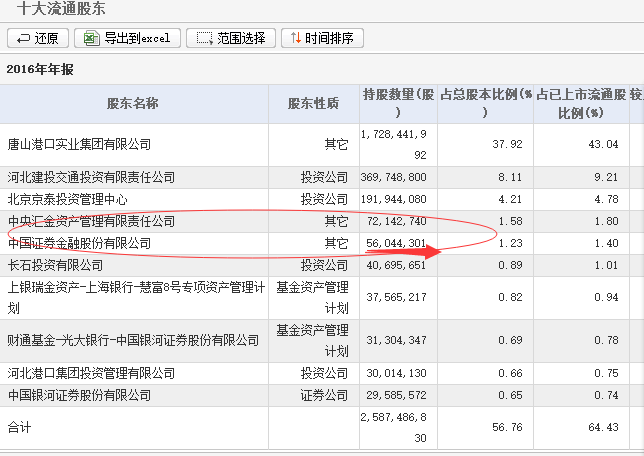Click the 8.11 percentage cell

[x=511, y=177]
